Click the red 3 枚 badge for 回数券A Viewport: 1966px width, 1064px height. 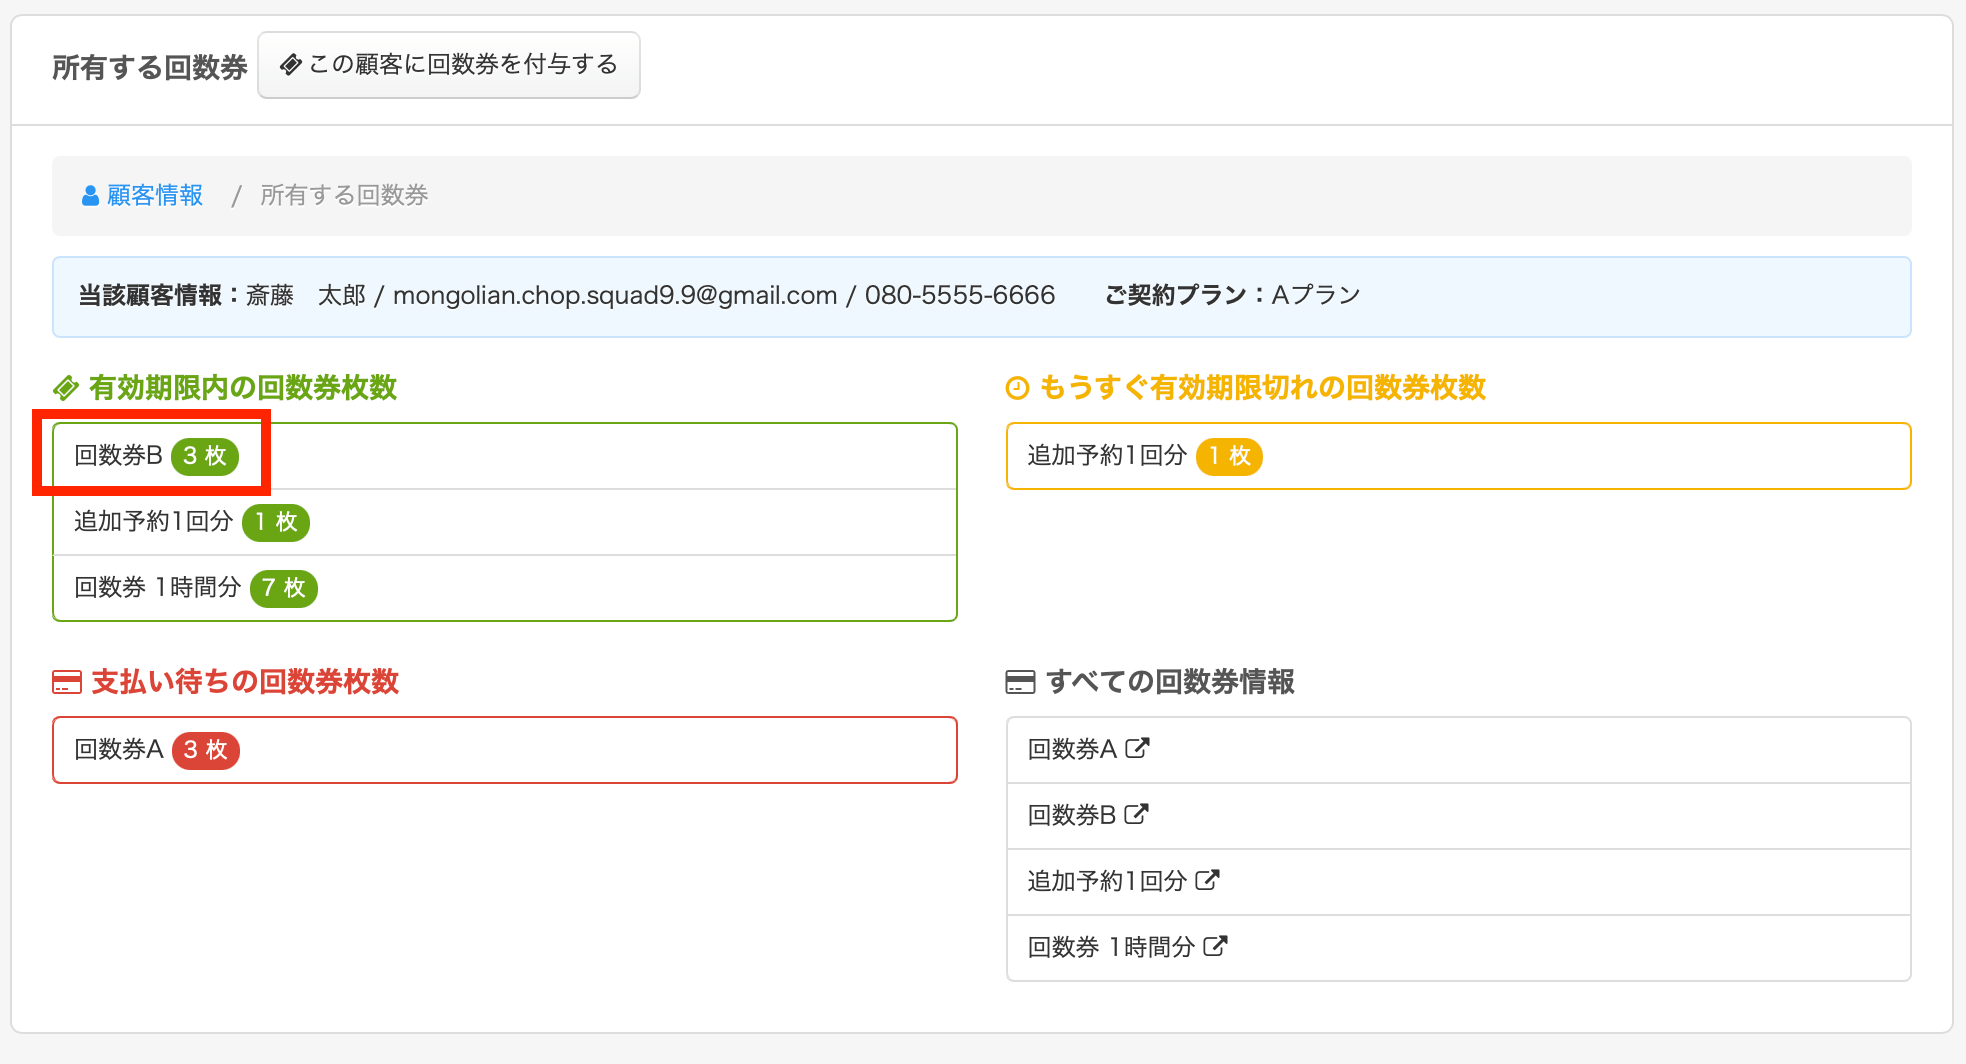[x=206, y=750]
